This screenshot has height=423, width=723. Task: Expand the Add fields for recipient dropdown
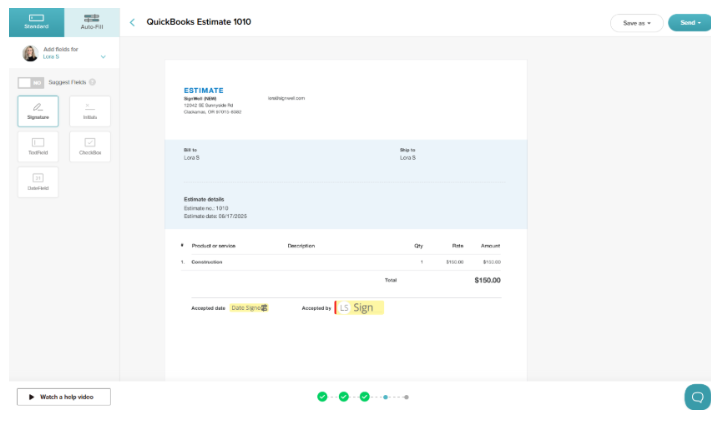pyautogui.click(x=103, y=57)
